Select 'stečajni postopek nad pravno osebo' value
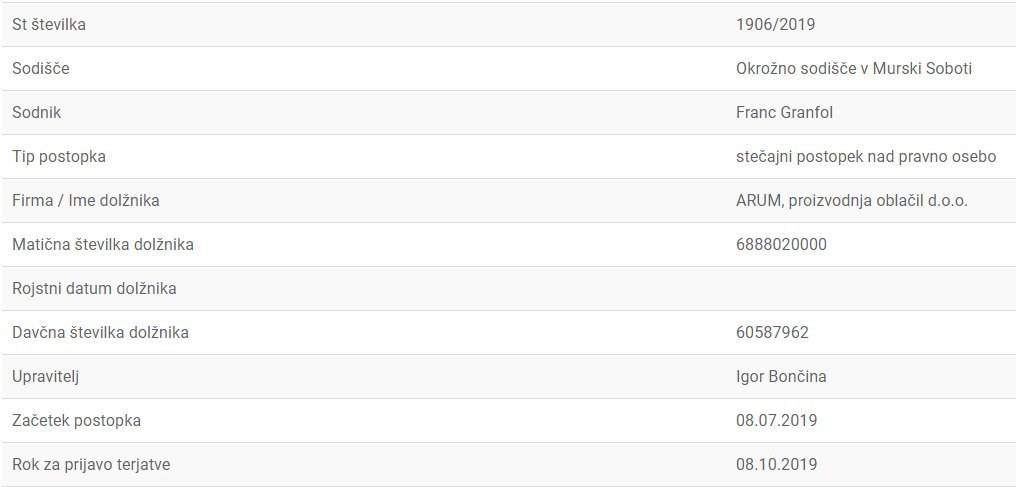Screen dimensions: 1016x487 [865, 157]
